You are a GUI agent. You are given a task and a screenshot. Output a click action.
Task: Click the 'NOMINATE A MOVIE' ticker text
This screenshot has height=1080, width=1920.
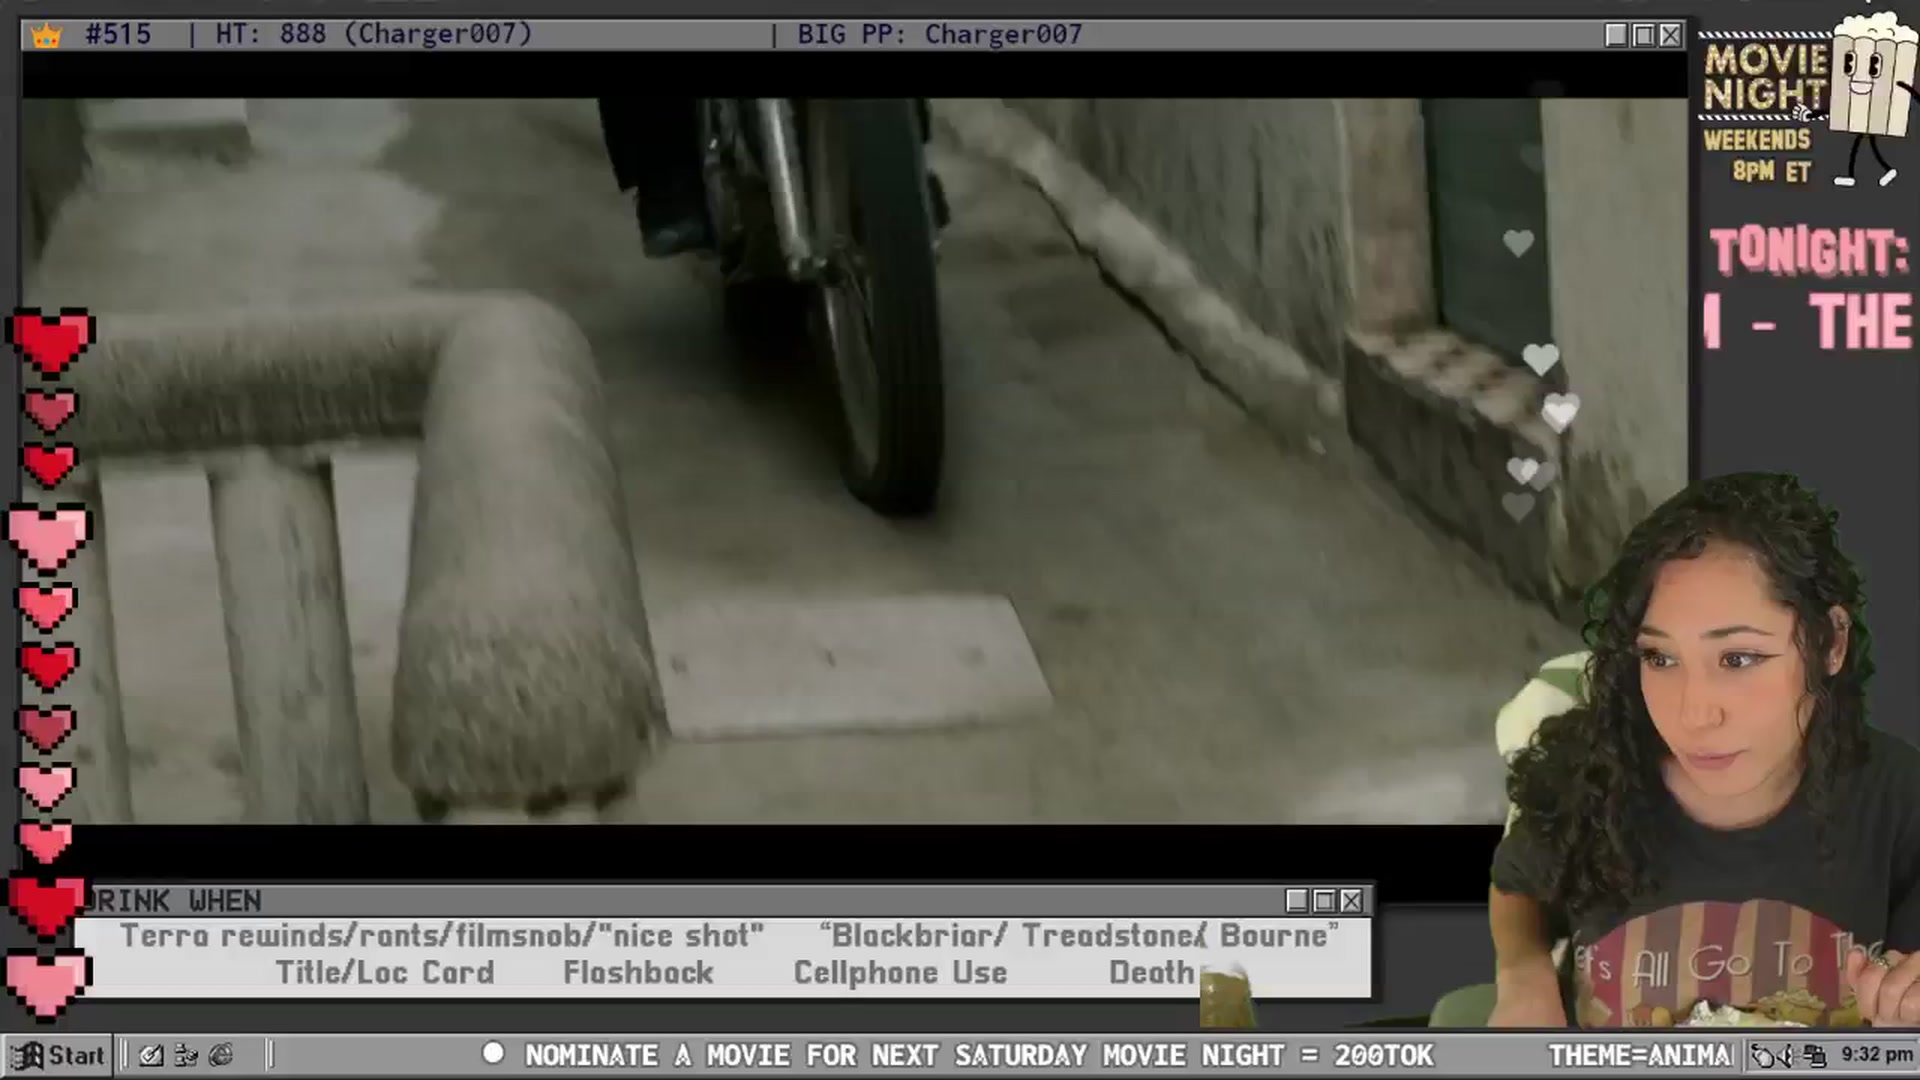pyautogui.click(x=979, y=1056)
